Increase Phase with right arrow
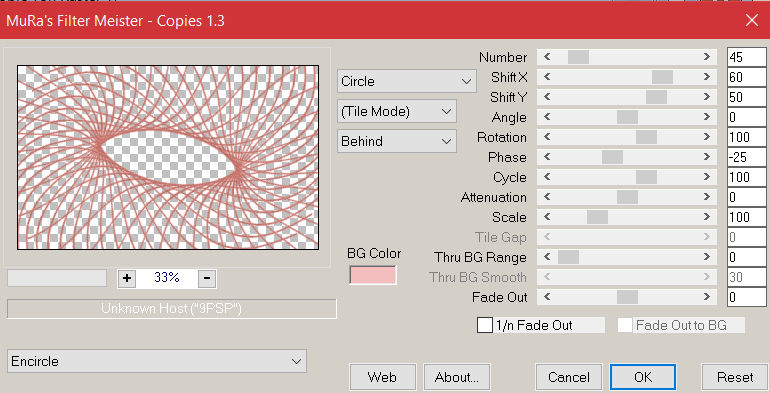 (x=707, y=157)
